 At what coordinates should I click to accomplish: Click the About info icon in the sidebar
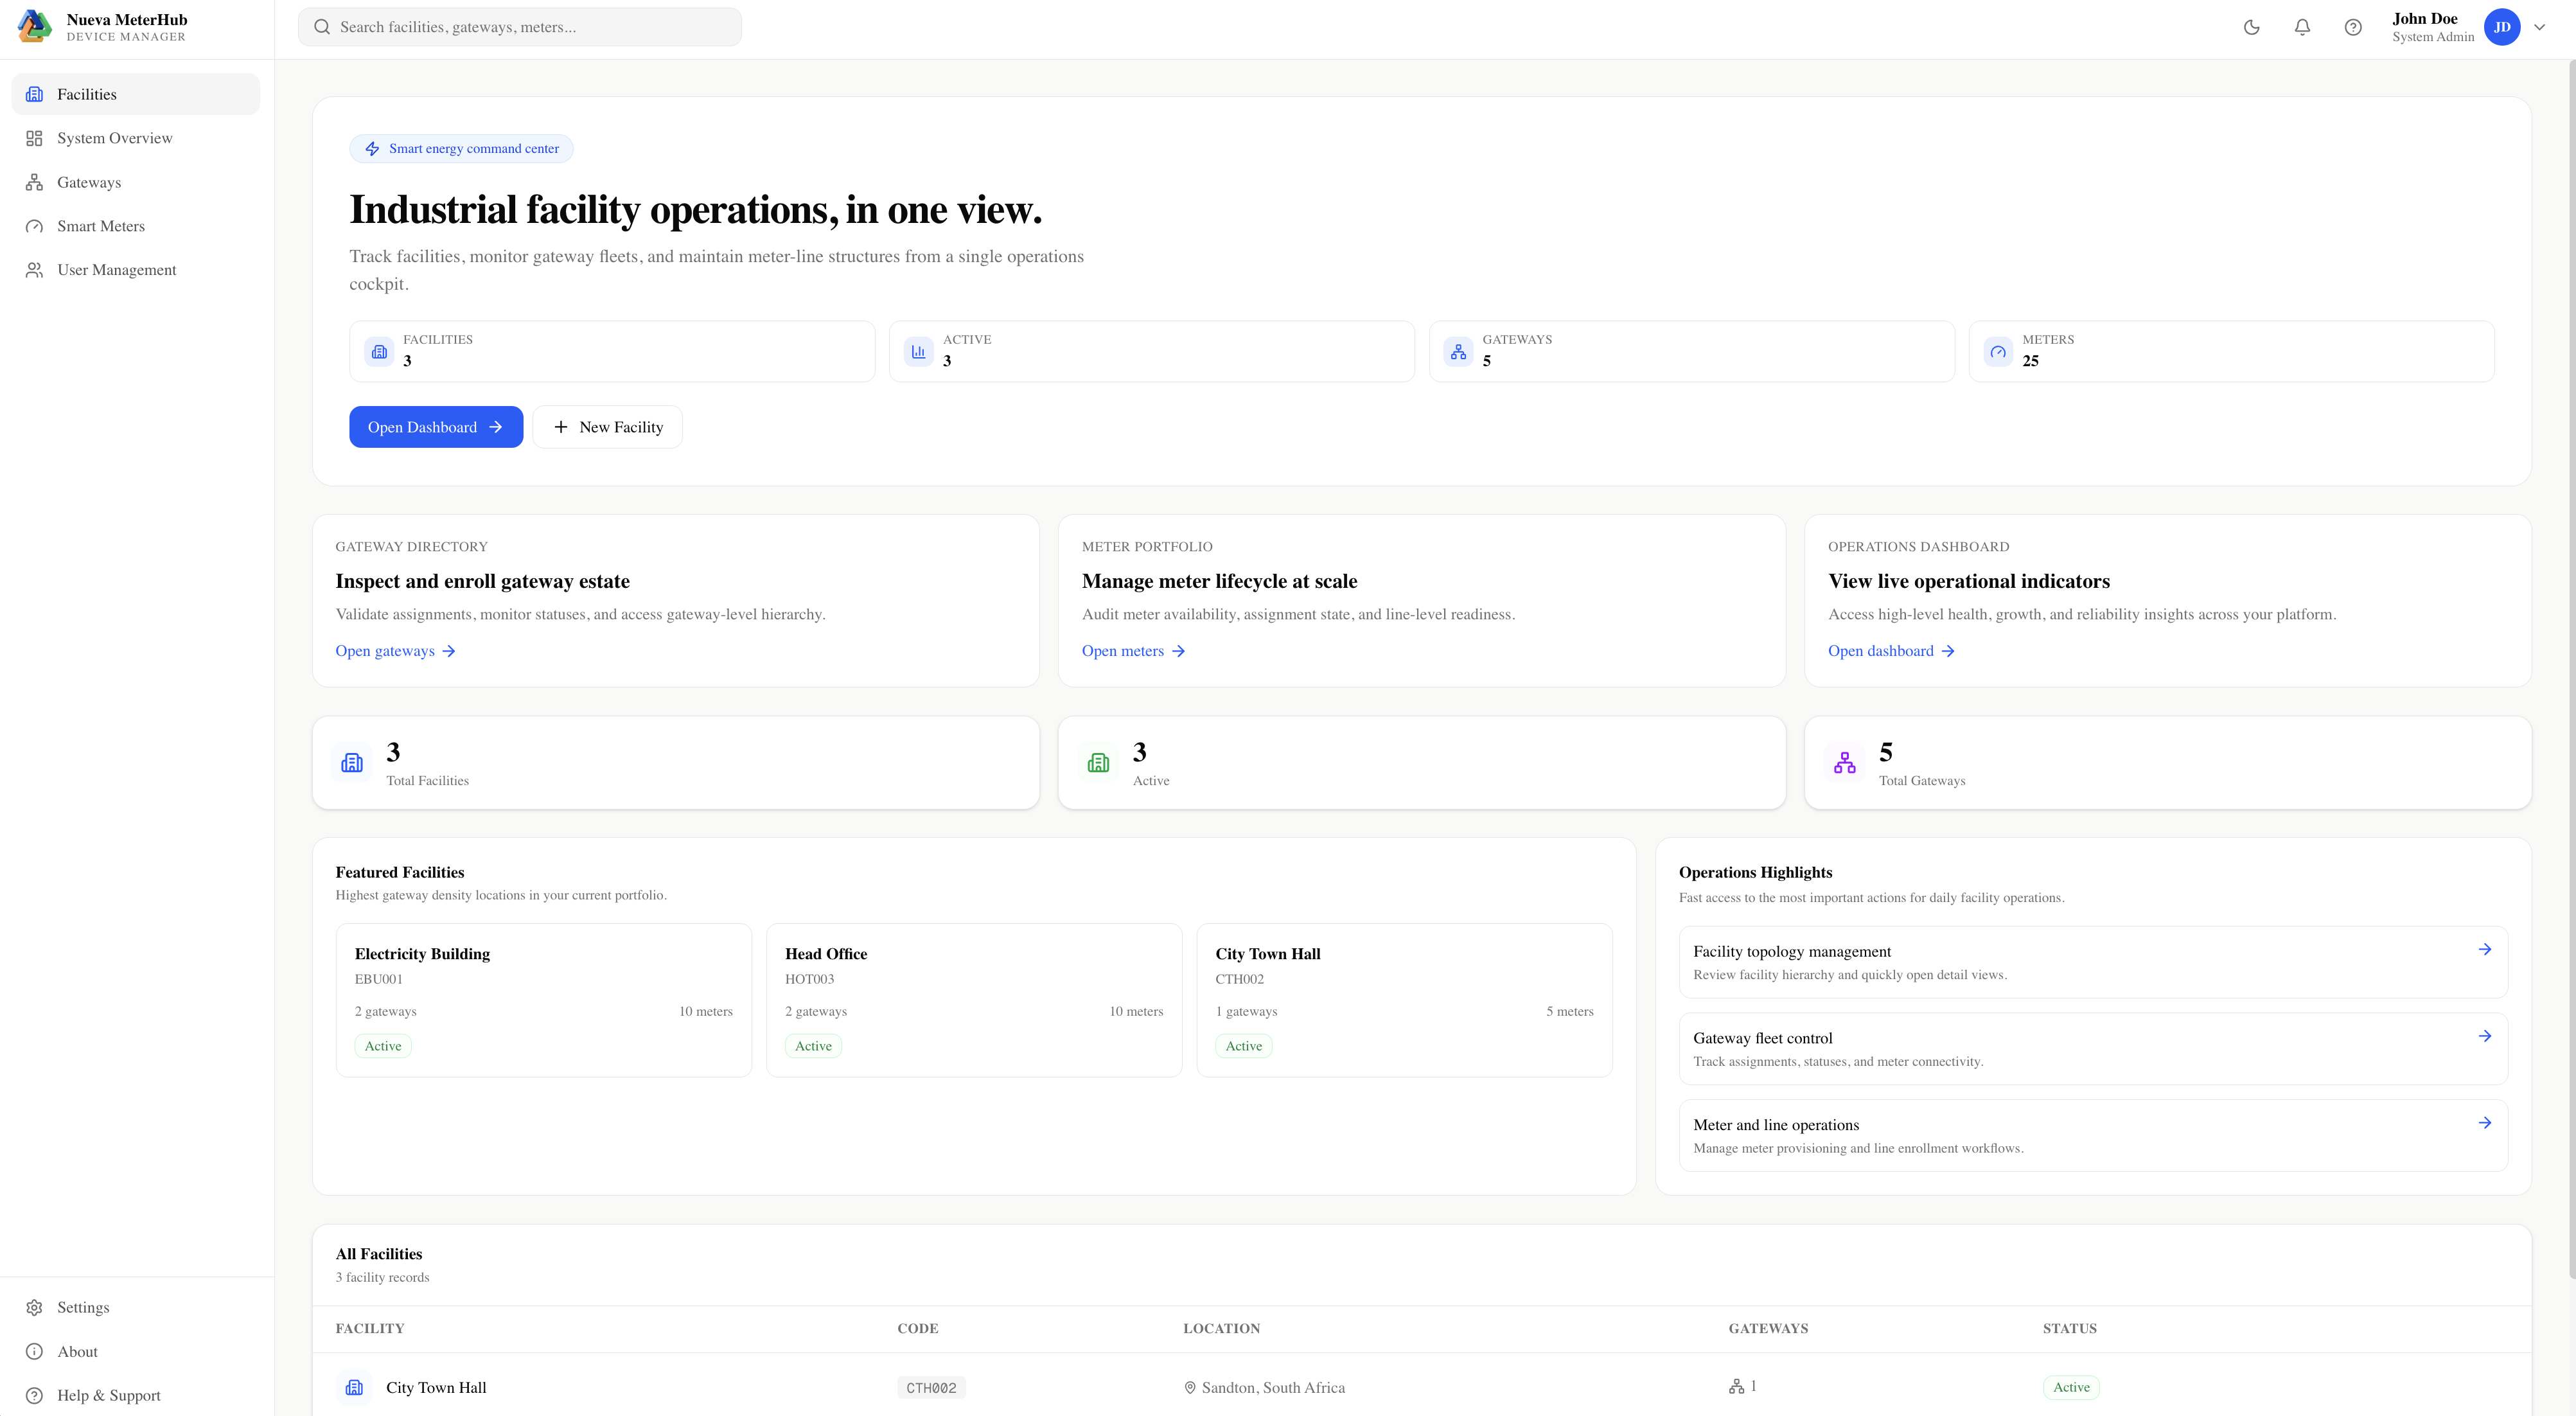[x=34, y=1351]
